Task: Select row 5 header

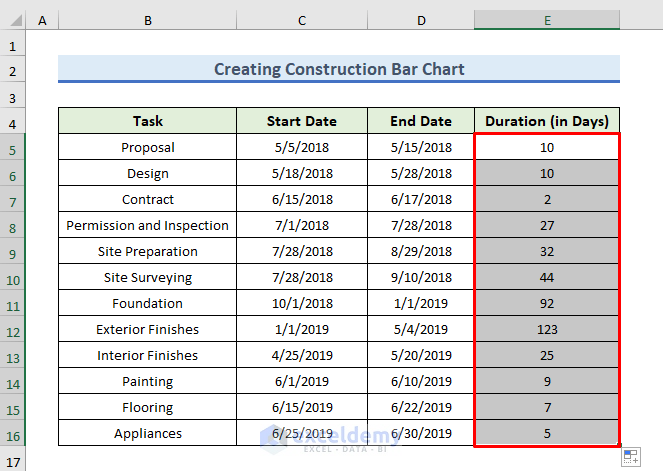Action: [x=12, y=150]
